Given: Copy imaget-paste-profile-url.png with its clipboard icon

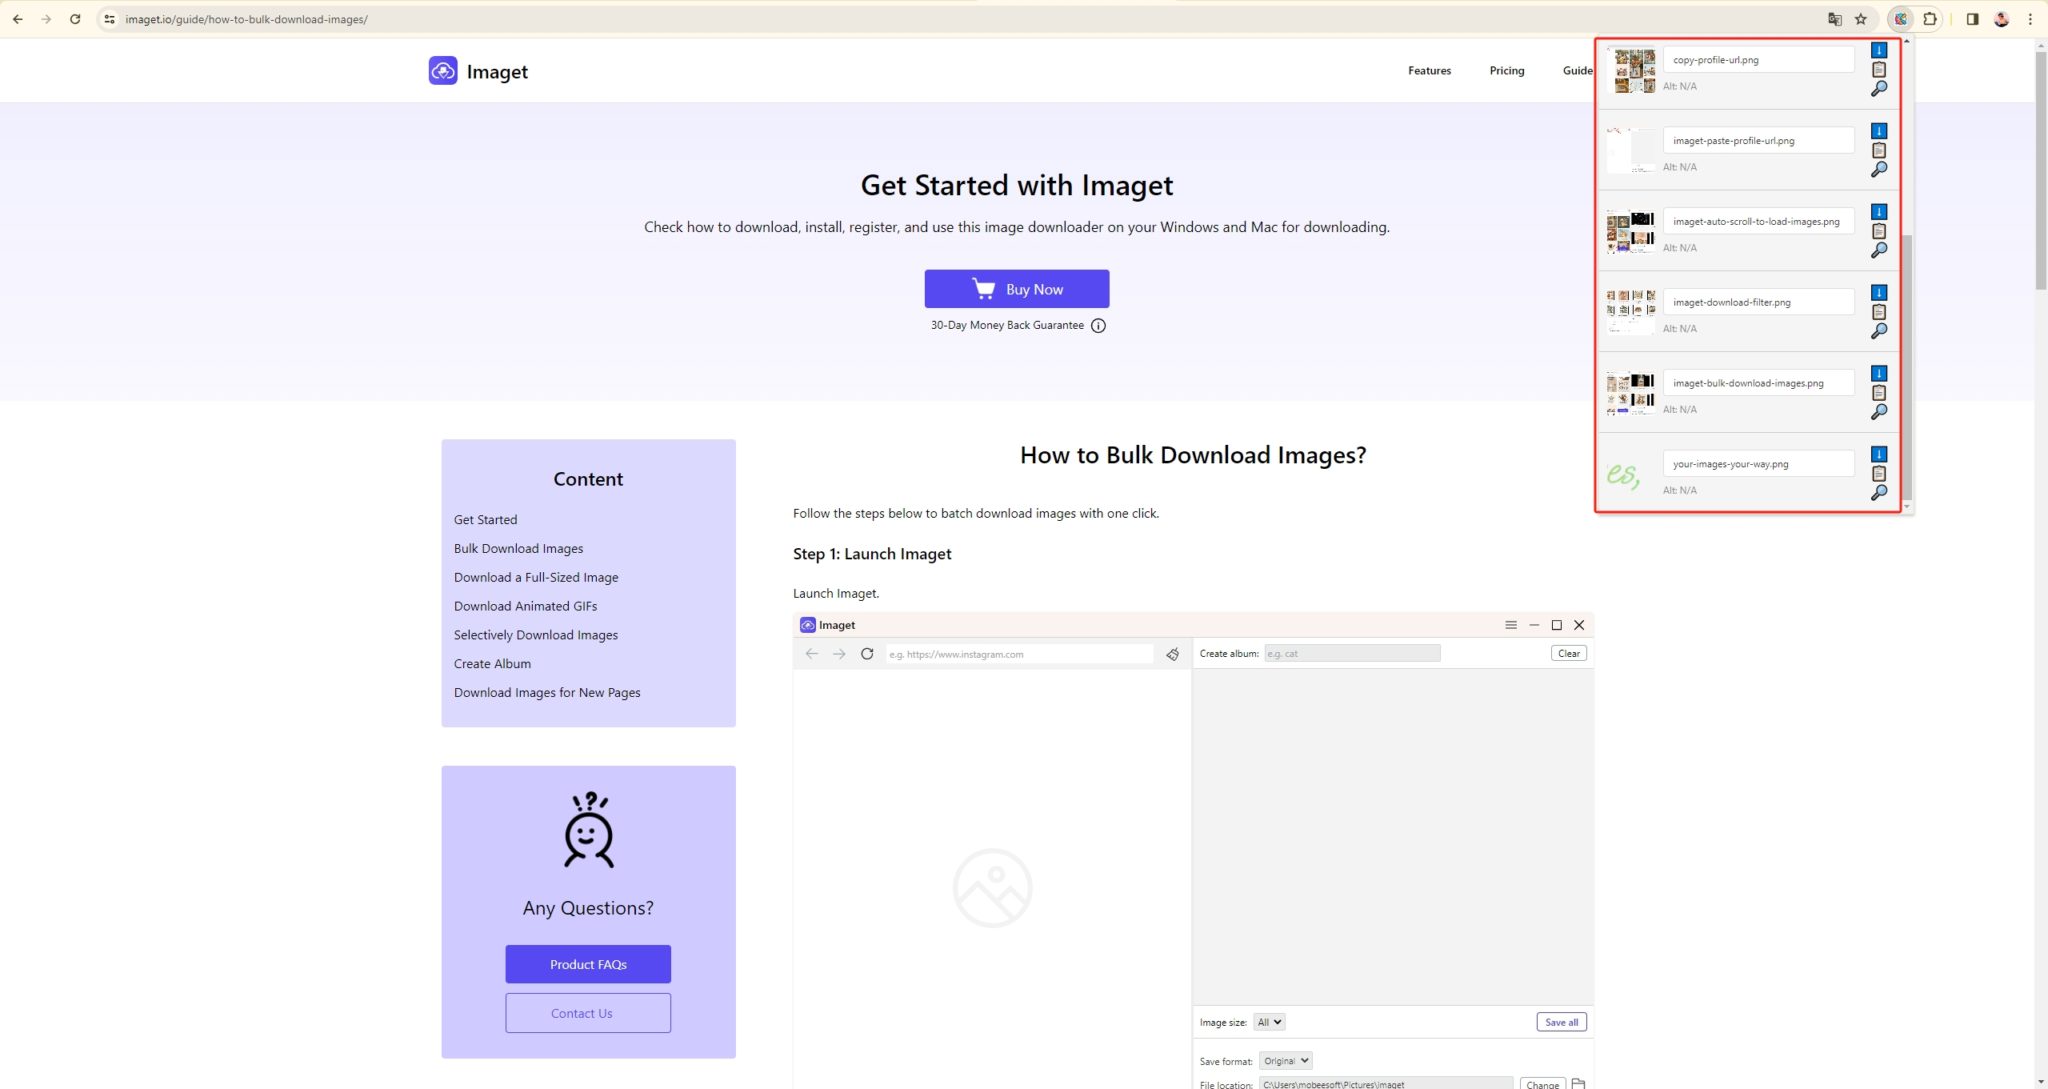Looking at the screenshot, I should 1879,149.
